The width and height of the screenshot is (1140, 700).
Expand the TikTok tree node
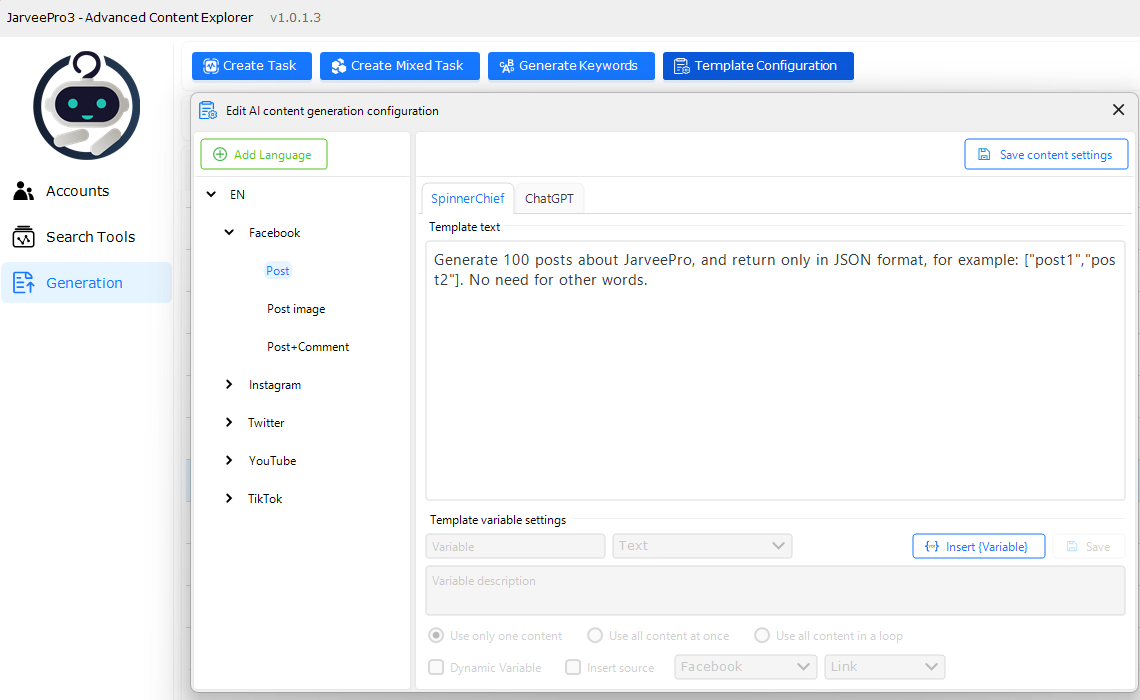(229, 498)
